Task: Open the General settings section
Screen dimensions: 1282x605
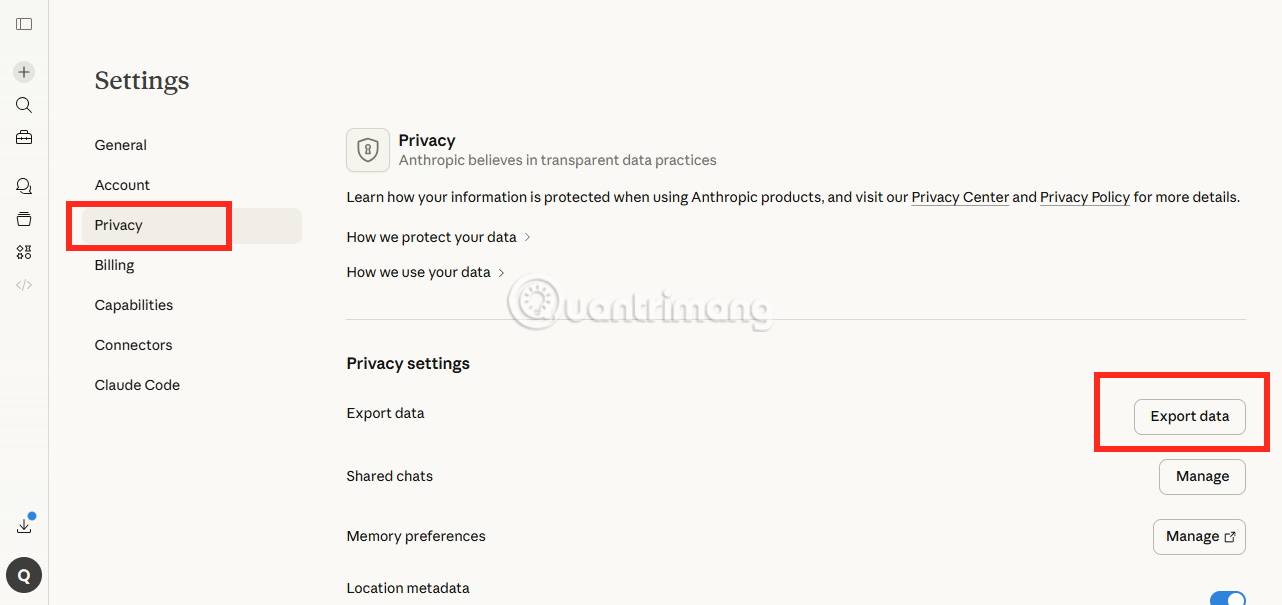Action: [120, 145]
